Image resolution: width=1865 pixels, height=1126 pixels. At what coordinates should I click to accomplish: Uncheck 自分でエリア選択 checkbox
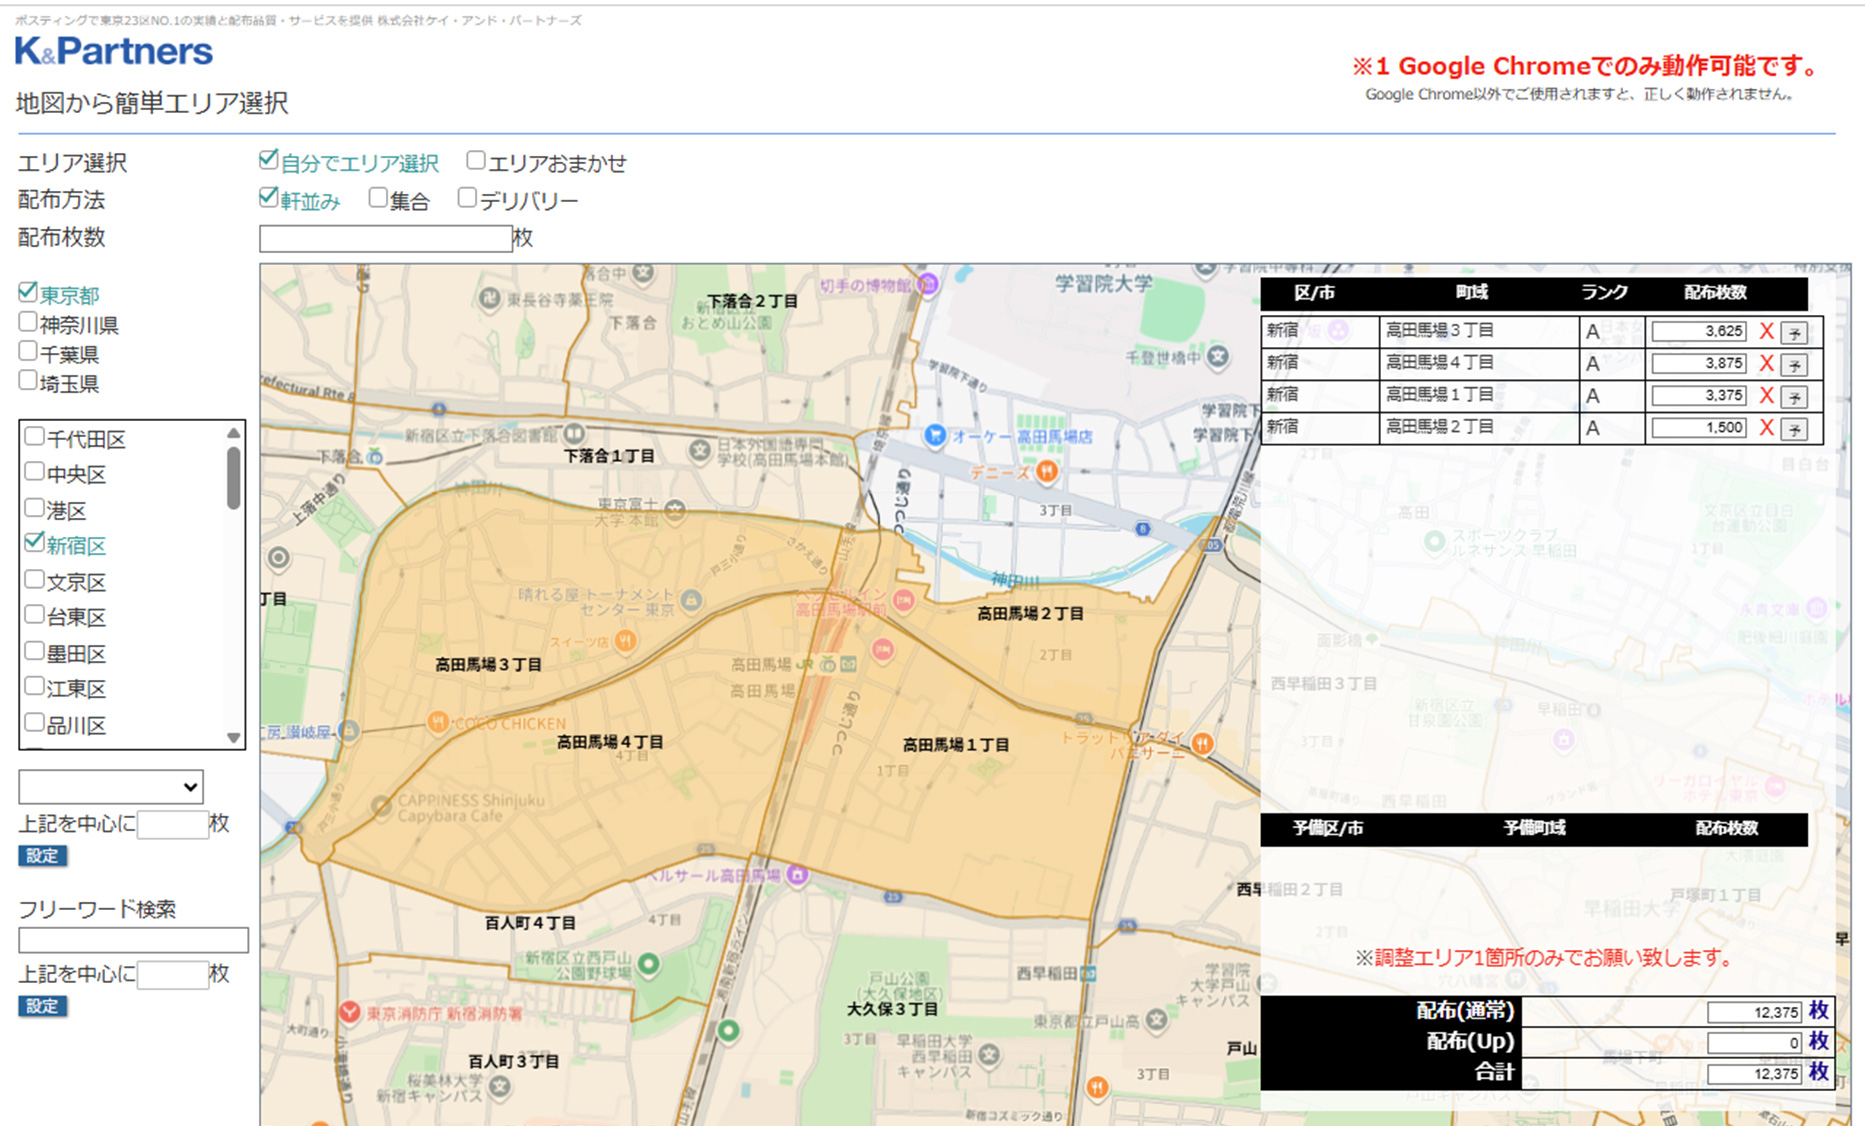point(268,160)
